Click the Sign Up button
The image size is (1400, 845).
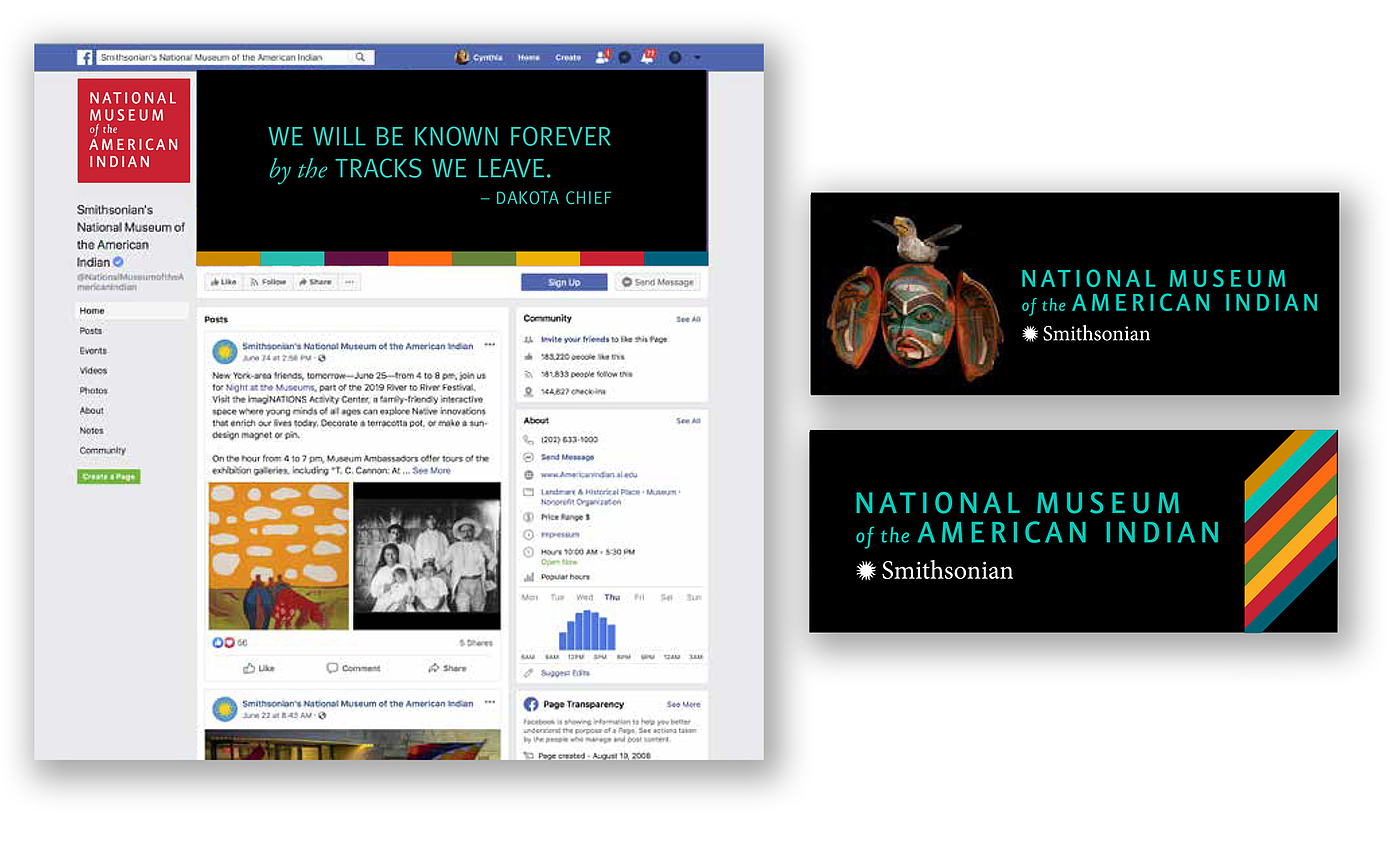(x=563, y=282)
